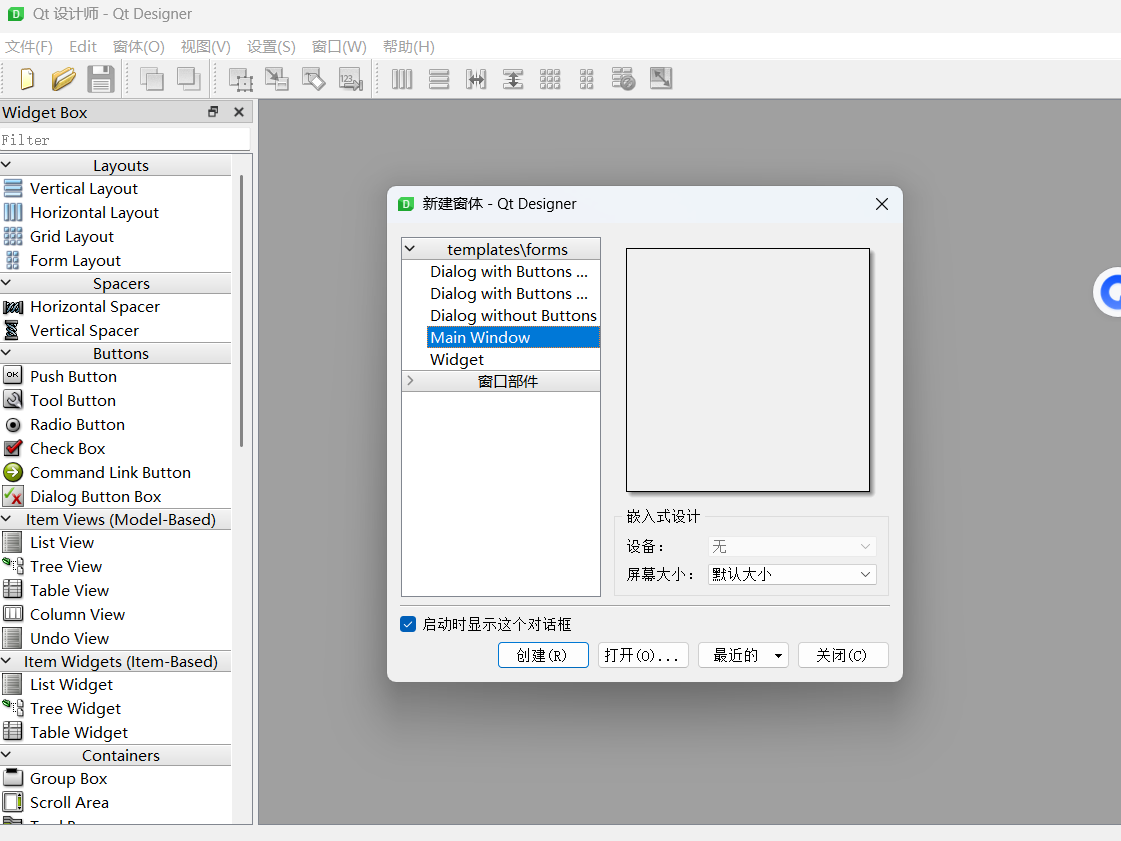The height and width of the screenshot is (841, 1121).
Task: Click the Send to Back toolbar icon
Action: click(x=152, y=79)
